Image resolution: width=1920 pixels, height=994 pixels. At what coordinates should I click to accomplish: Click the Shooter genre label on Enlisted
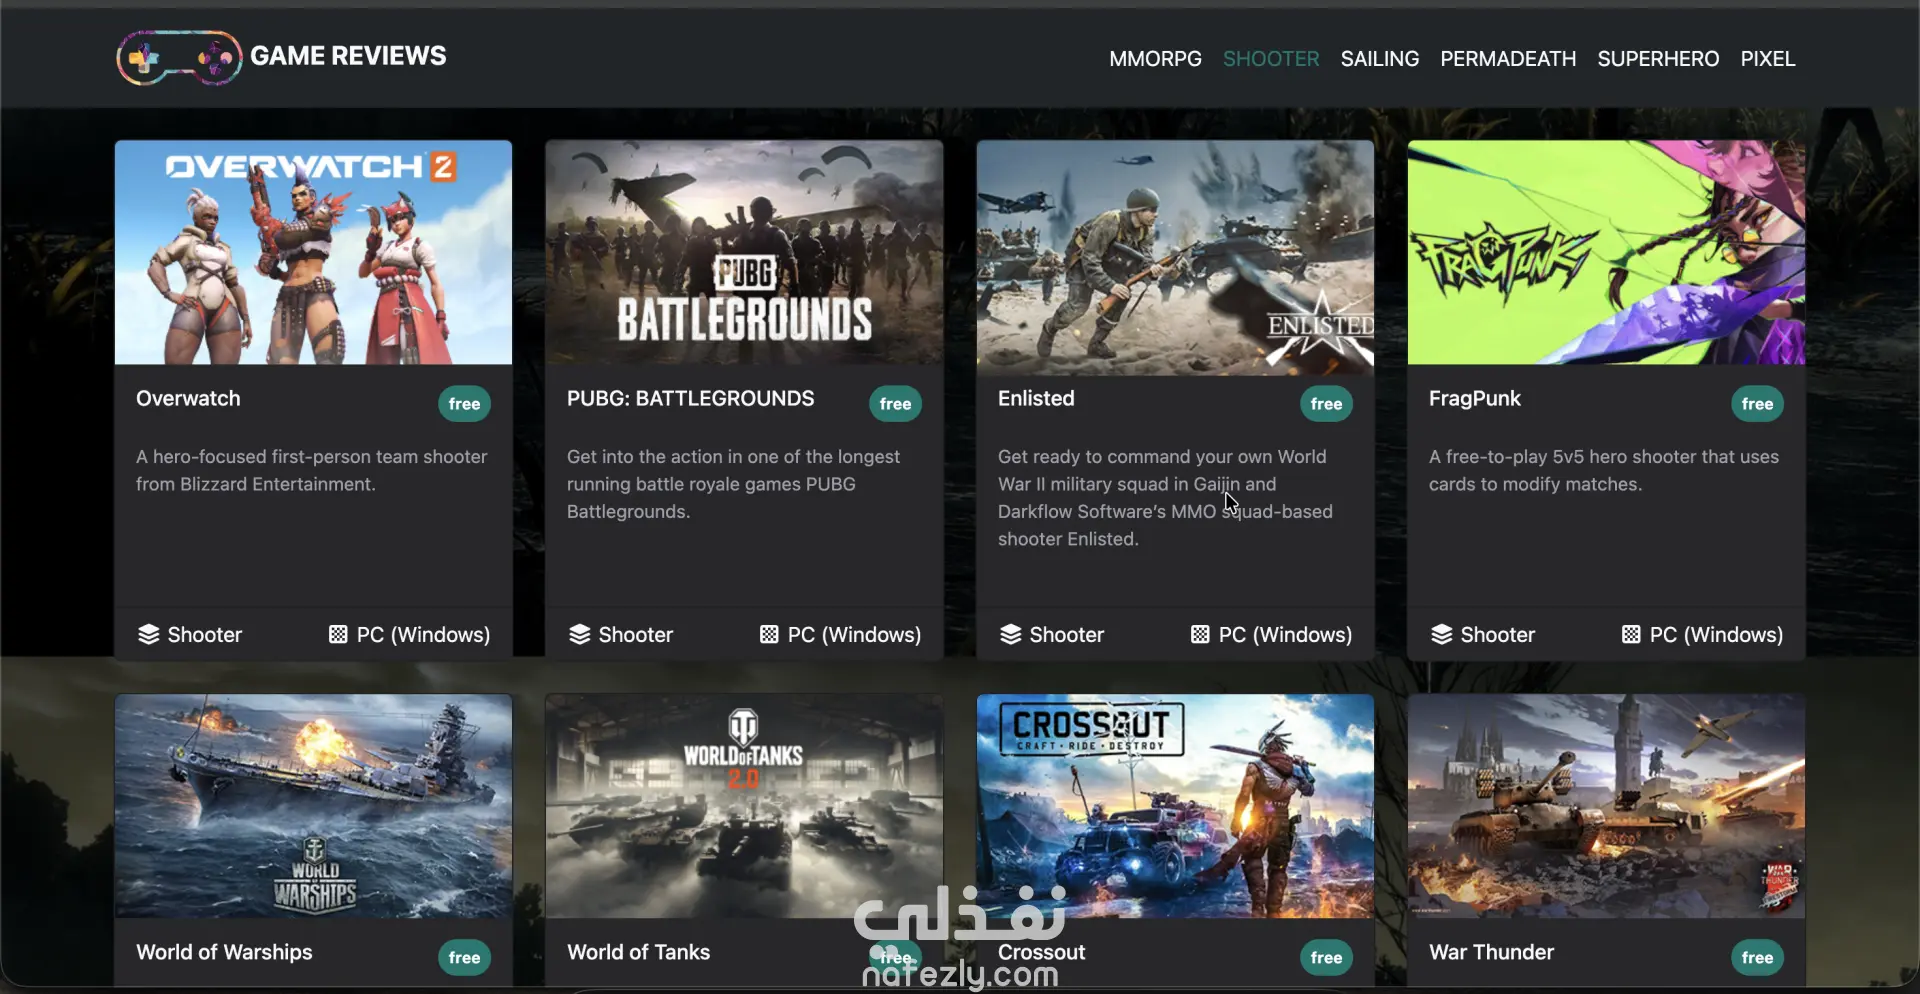(1067, 635)
